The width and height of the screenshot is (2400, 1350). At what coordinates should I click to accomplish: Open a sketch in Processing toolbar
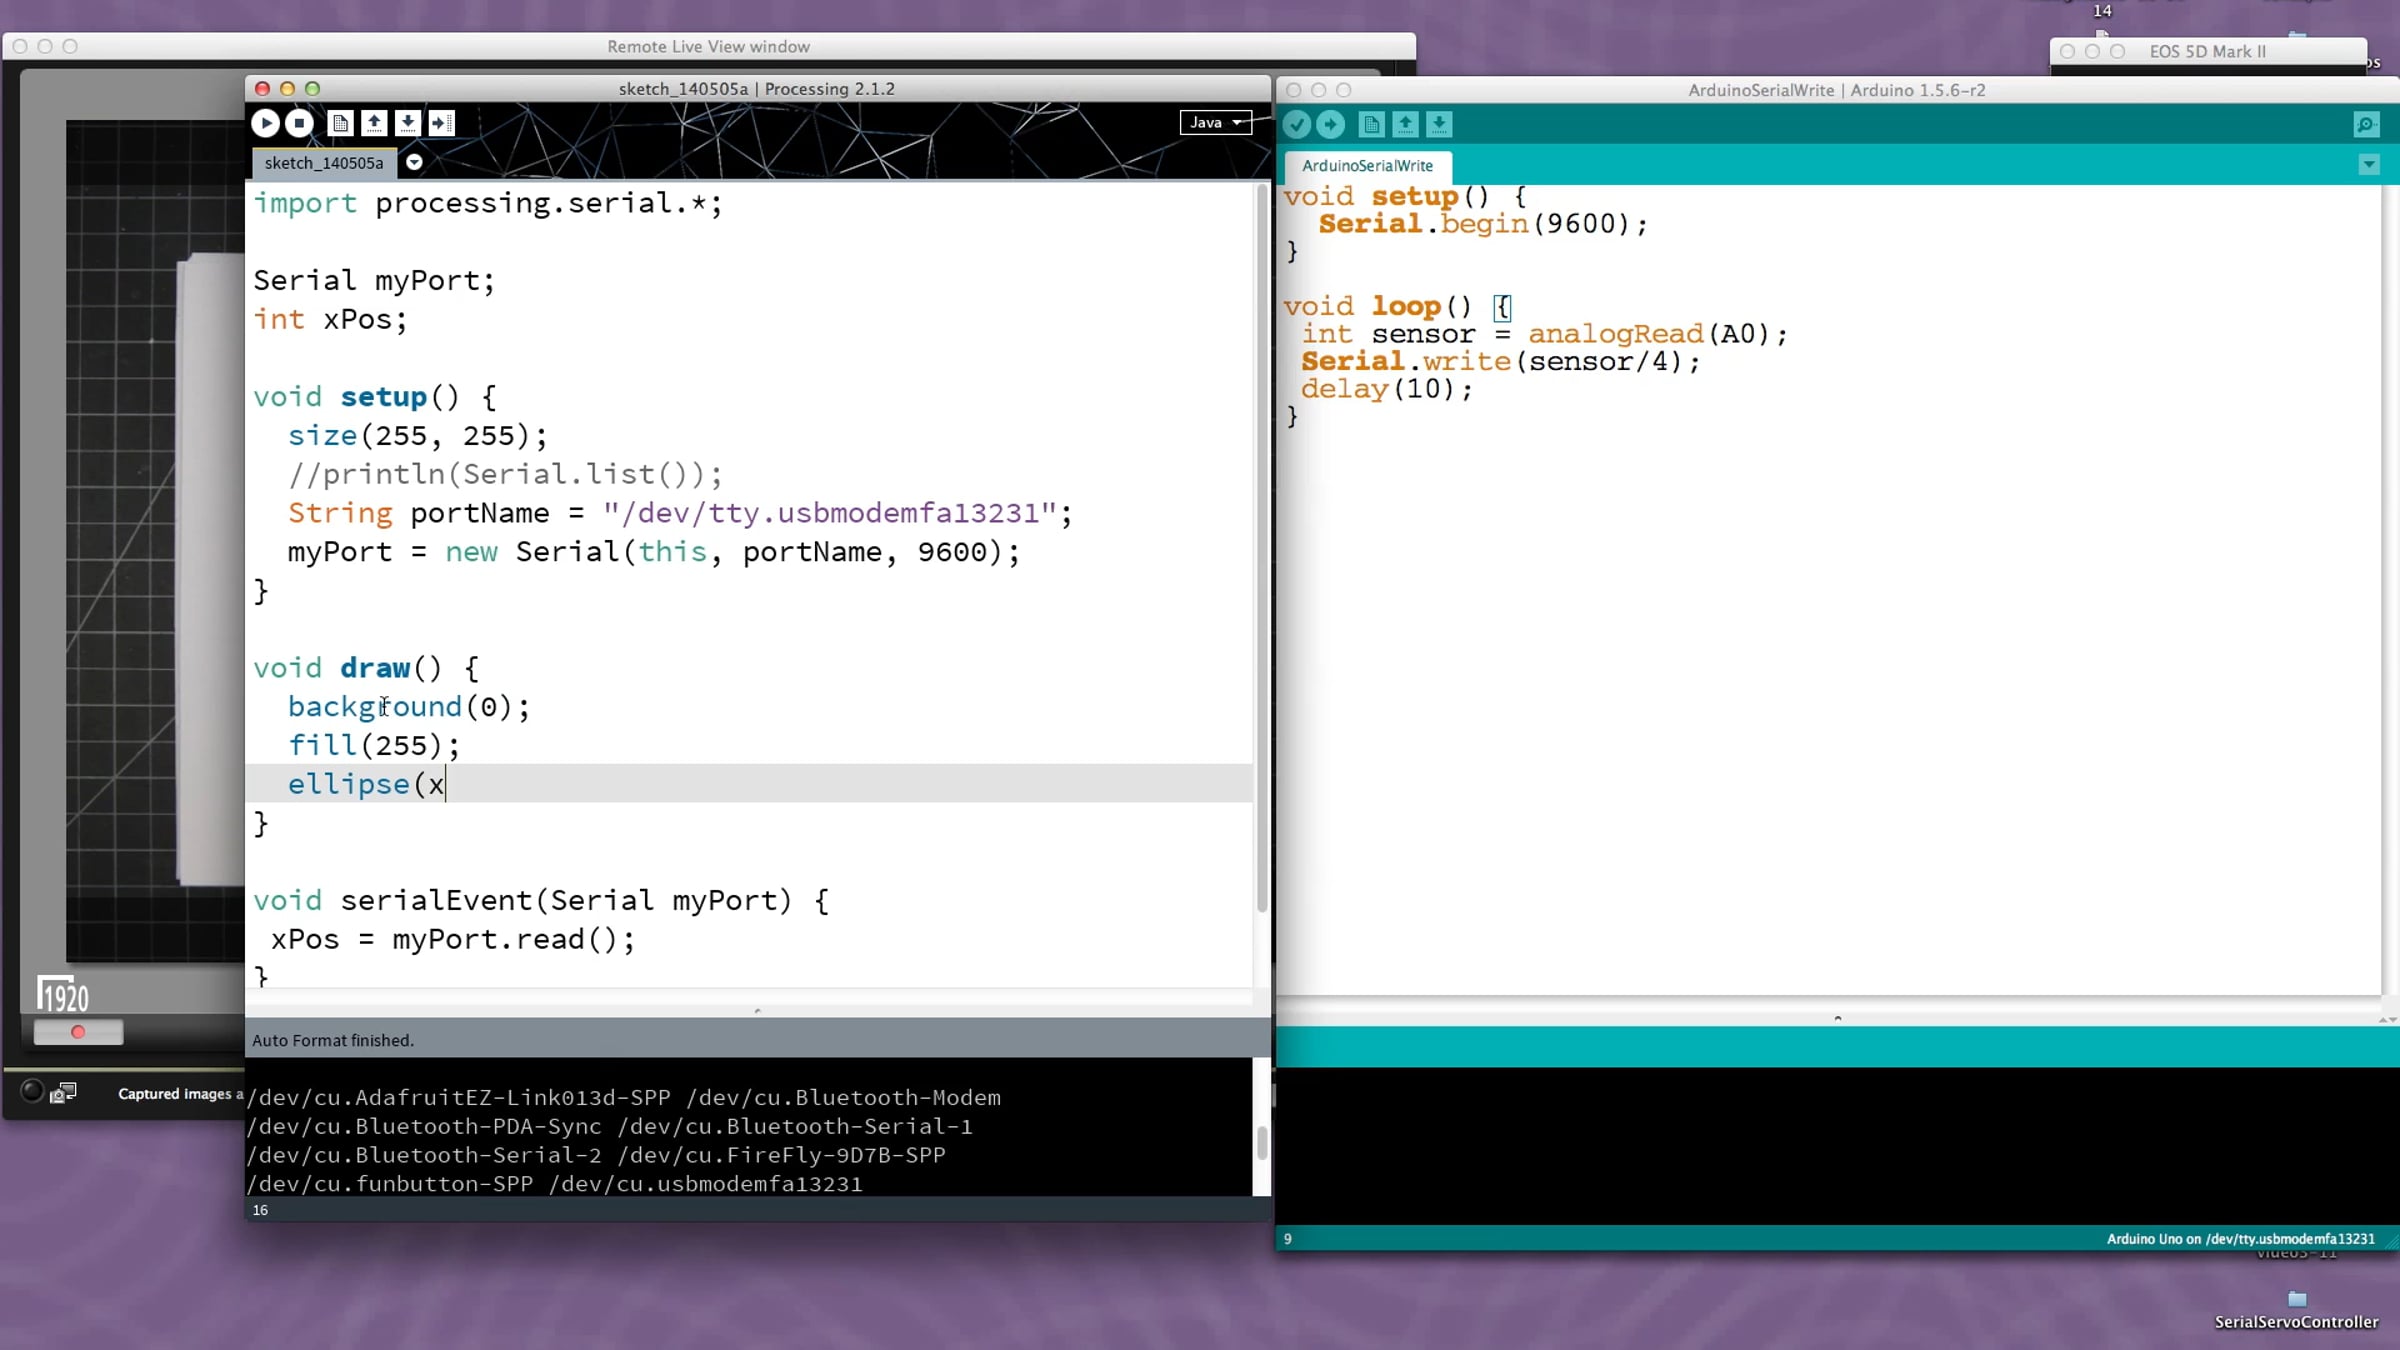tap(374, 123)
